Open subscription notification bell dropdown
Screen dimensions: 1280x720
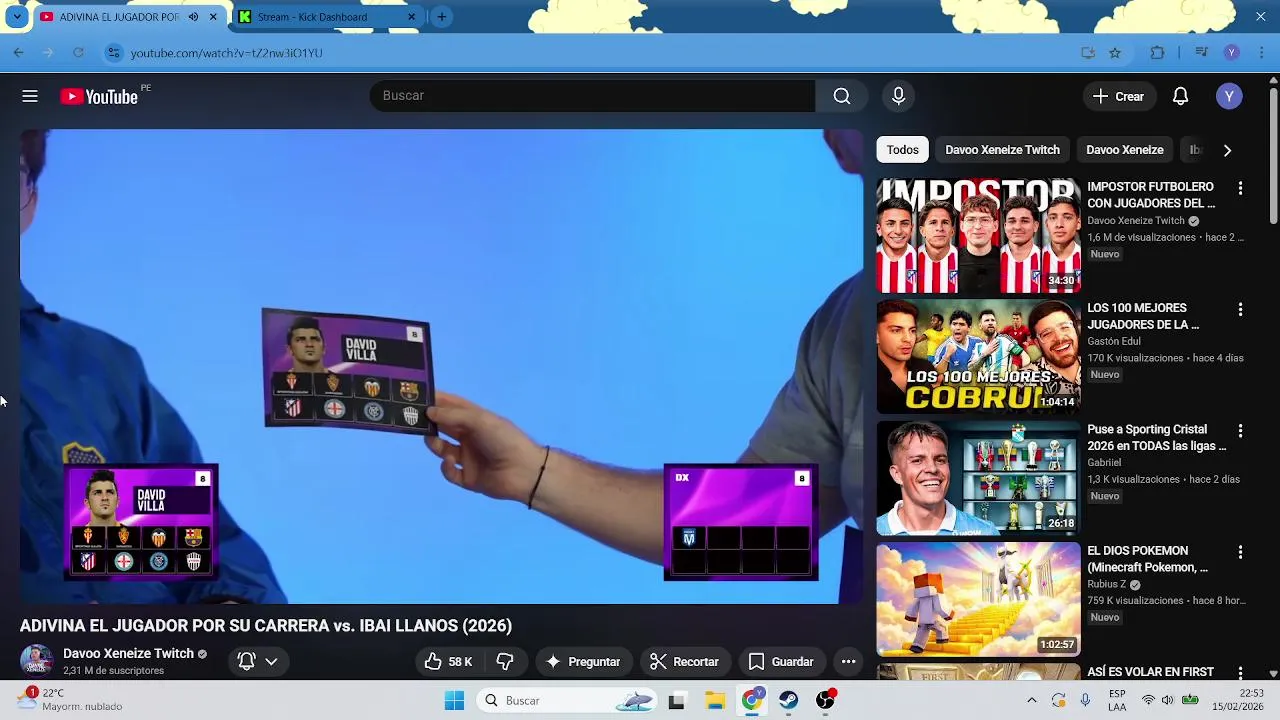coord(257,662)
